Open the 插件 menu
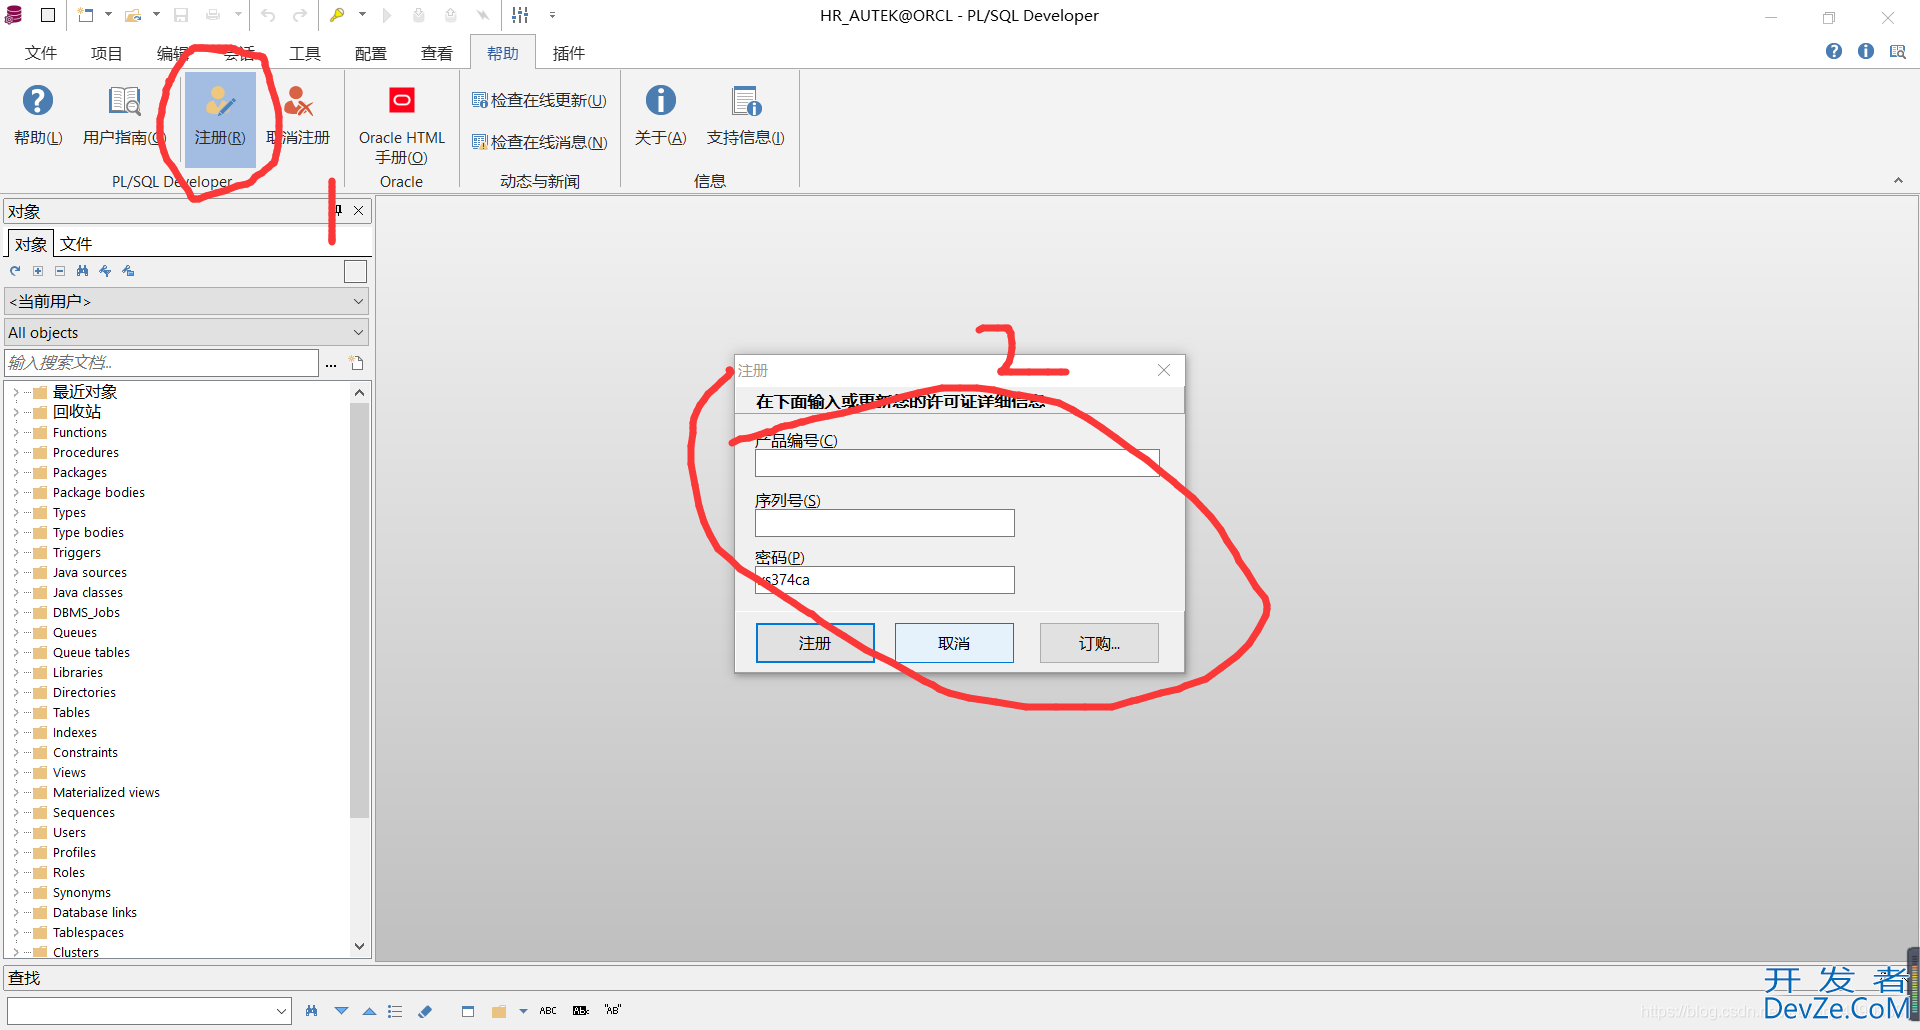The image size is (1920, 1030). pos(569,53)
